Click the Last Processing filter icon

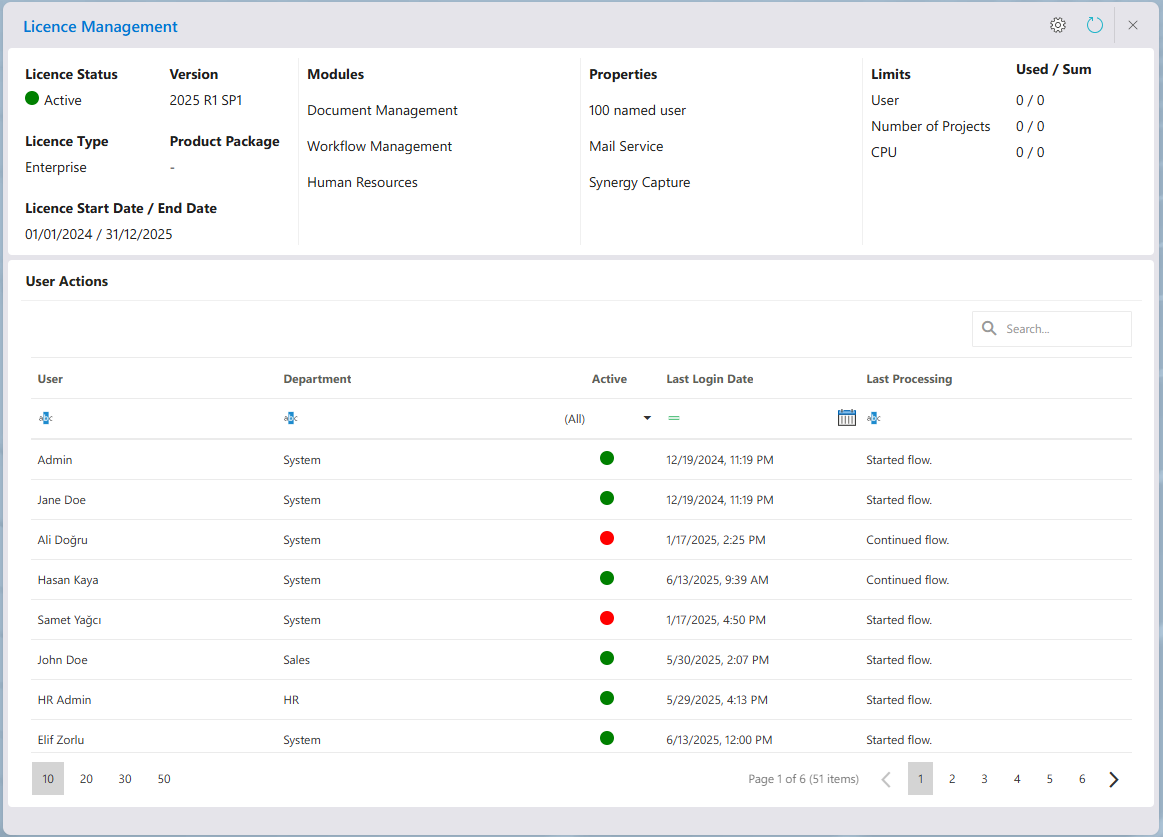tap(874, 418)
